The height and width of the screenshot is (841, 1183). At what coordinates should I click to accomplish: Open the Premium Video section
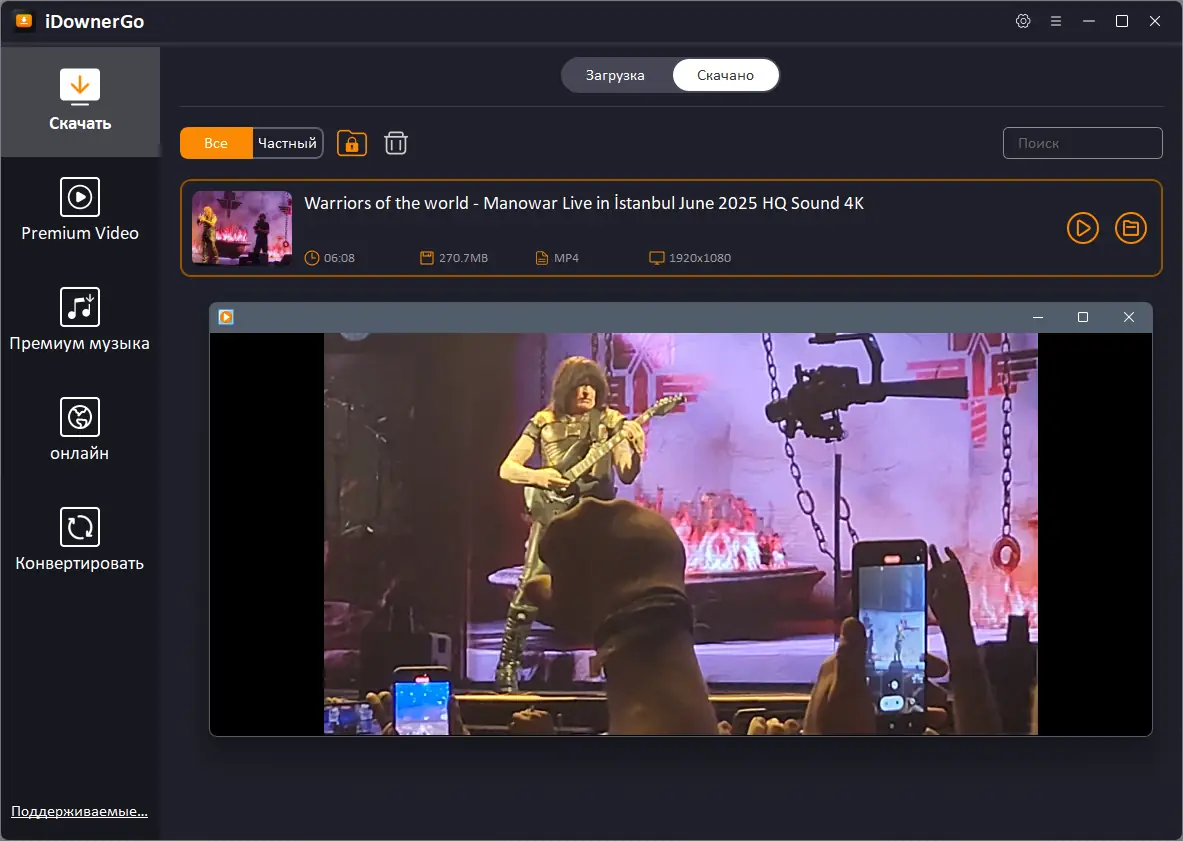80,210
